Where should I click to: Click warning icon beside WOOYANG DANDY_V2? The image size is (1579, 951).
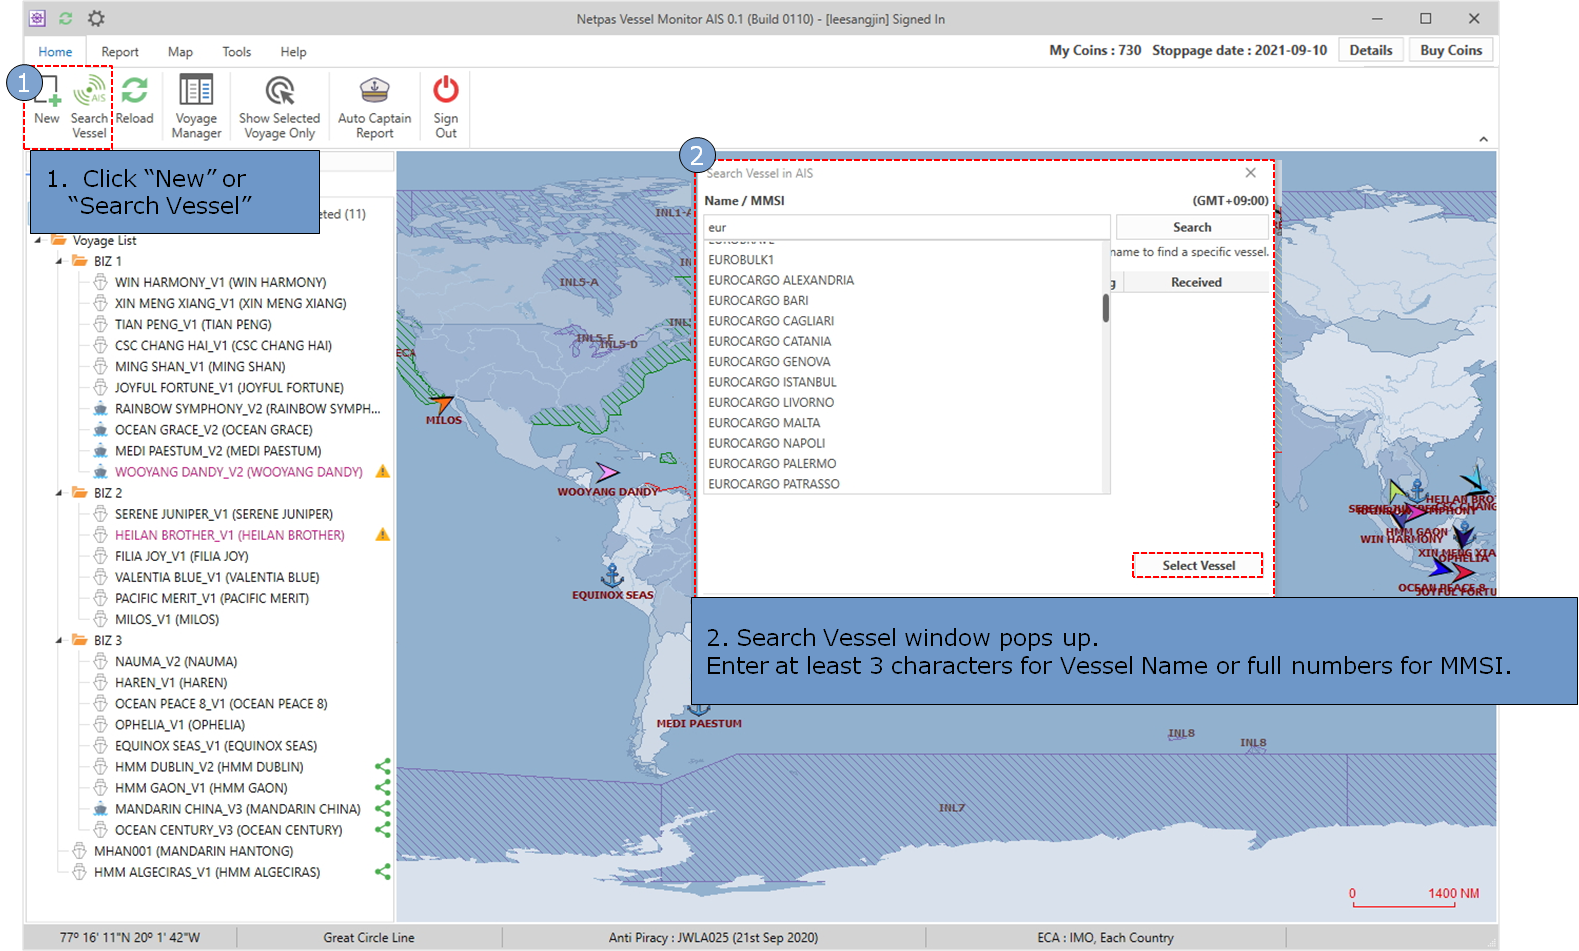point(382,471)
